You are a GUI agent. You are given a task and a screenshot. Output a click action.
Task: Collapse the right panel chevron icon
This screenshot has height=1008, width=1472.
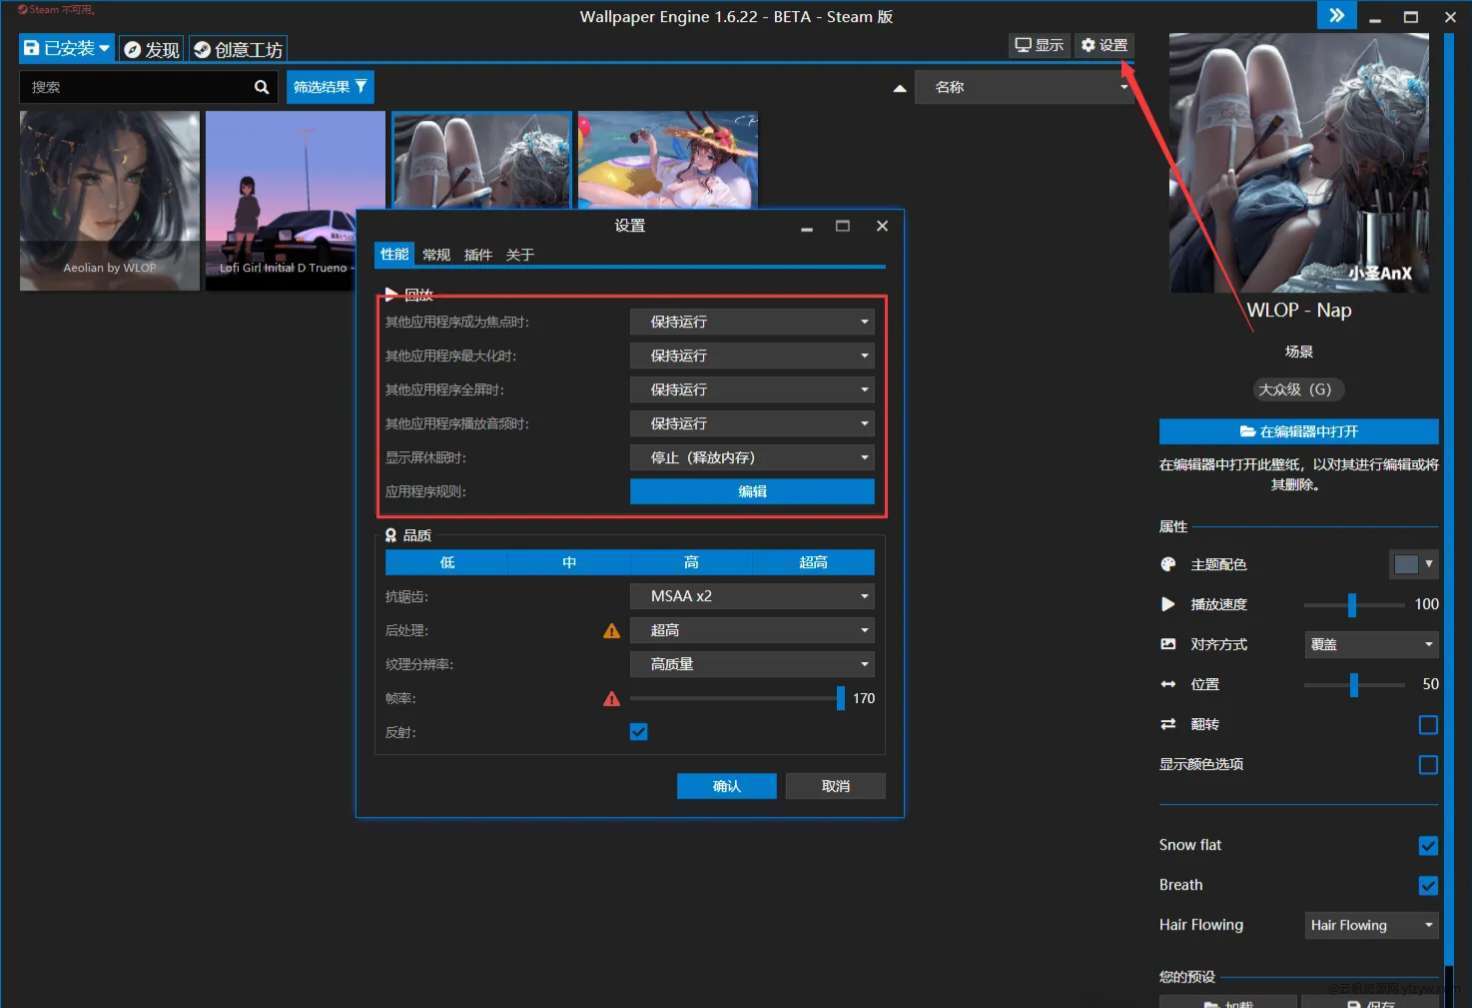pyautogui.click(x=1337, y=15)
